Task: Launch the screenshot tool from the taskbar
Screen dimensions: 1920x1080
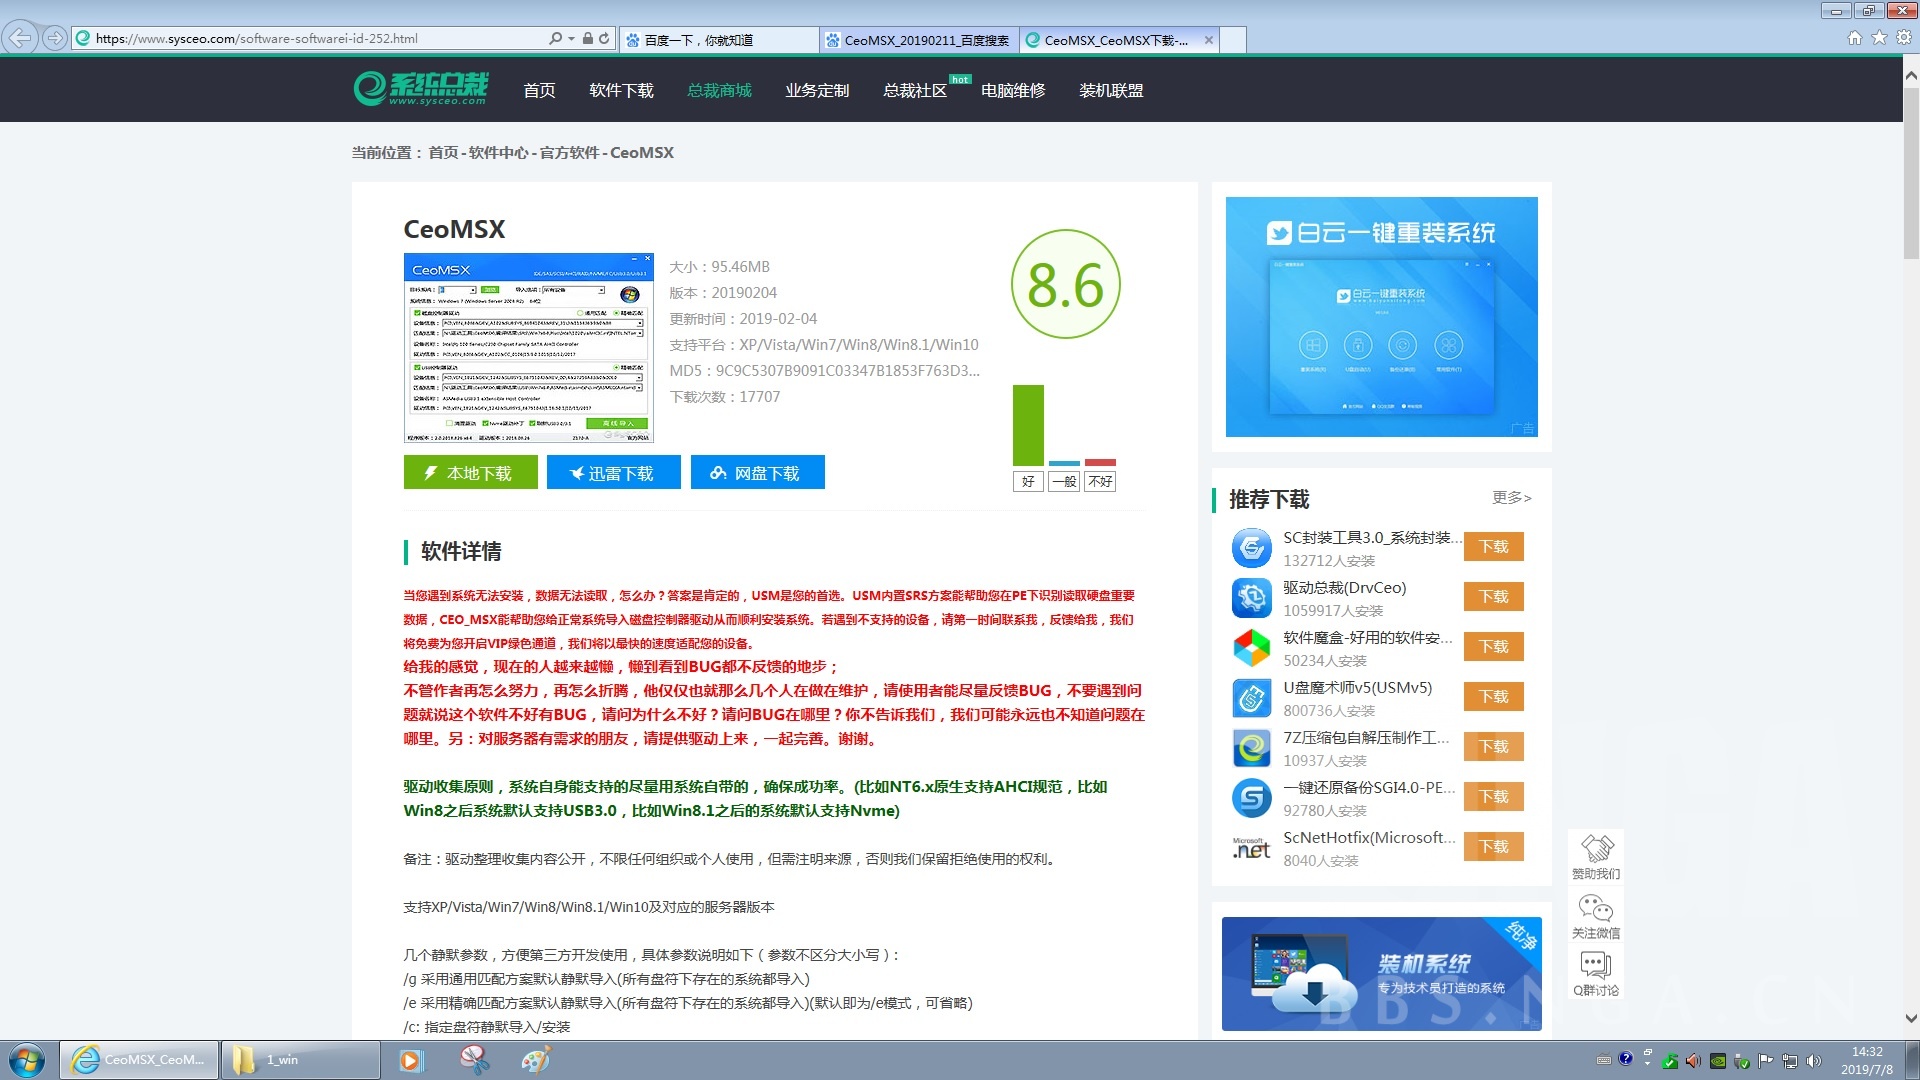Action: pyautogui.click(x=473, y=1060)
